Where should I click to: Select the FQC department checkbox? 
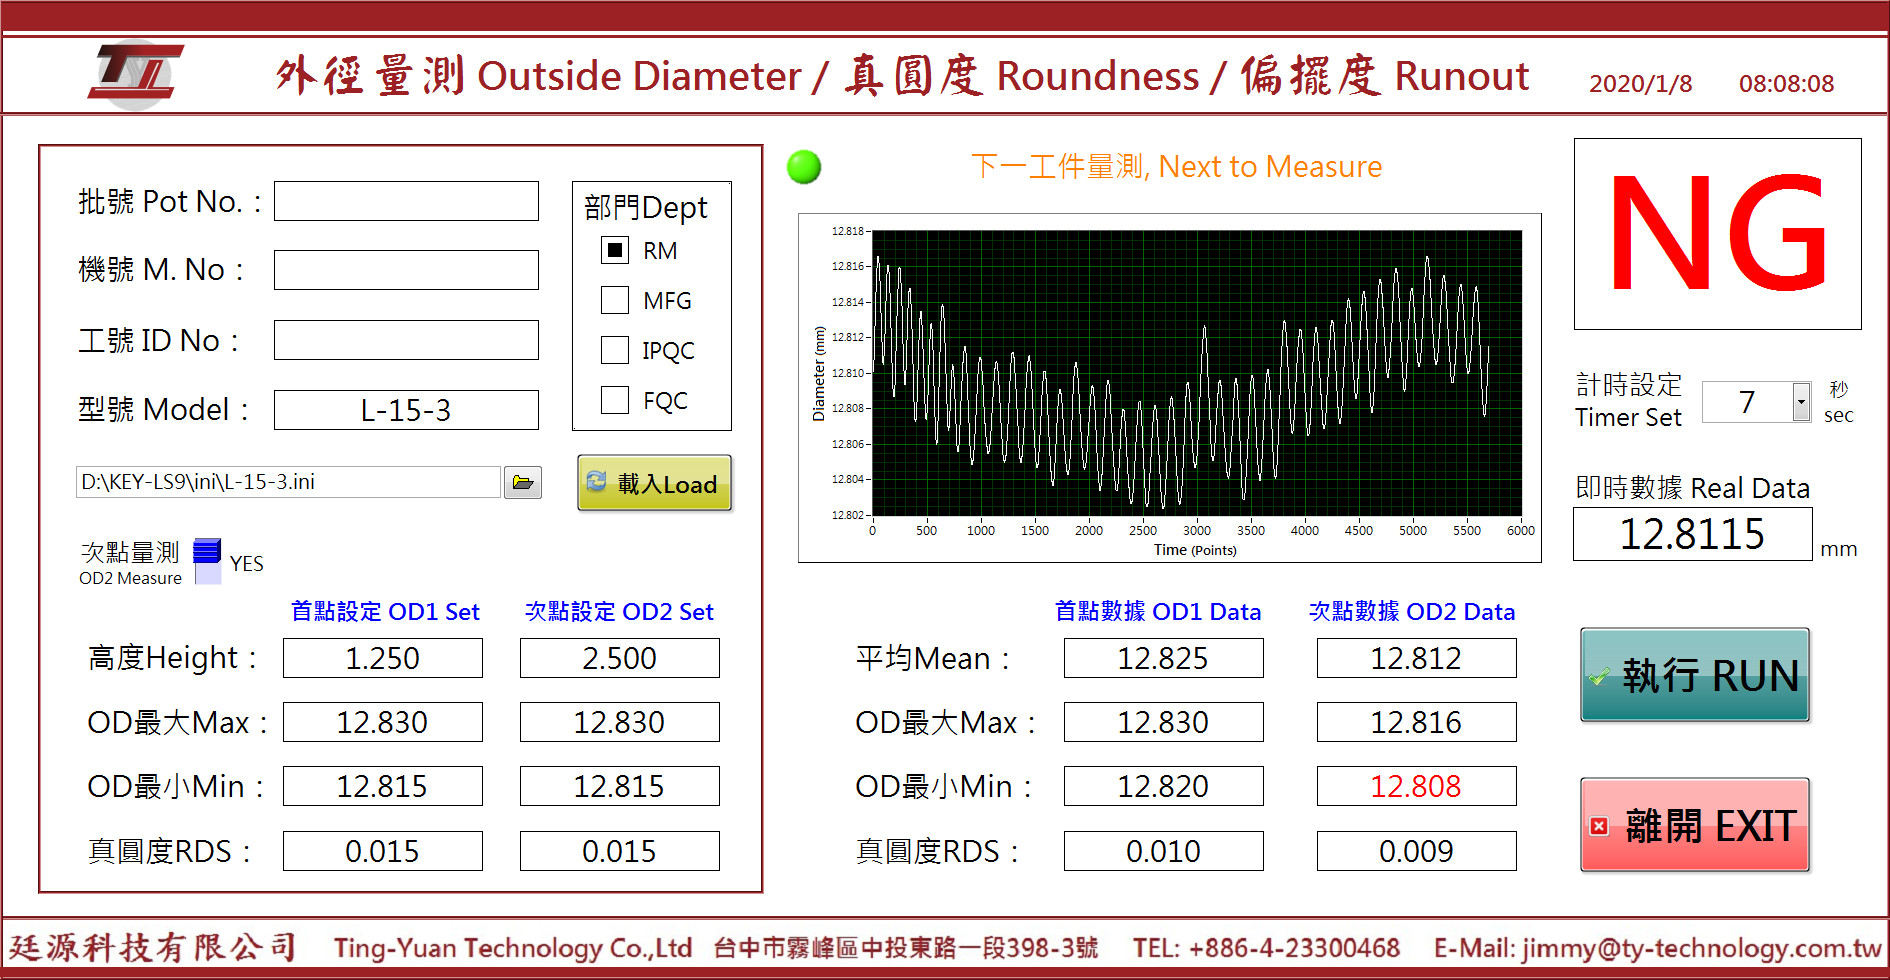(615, 400)
